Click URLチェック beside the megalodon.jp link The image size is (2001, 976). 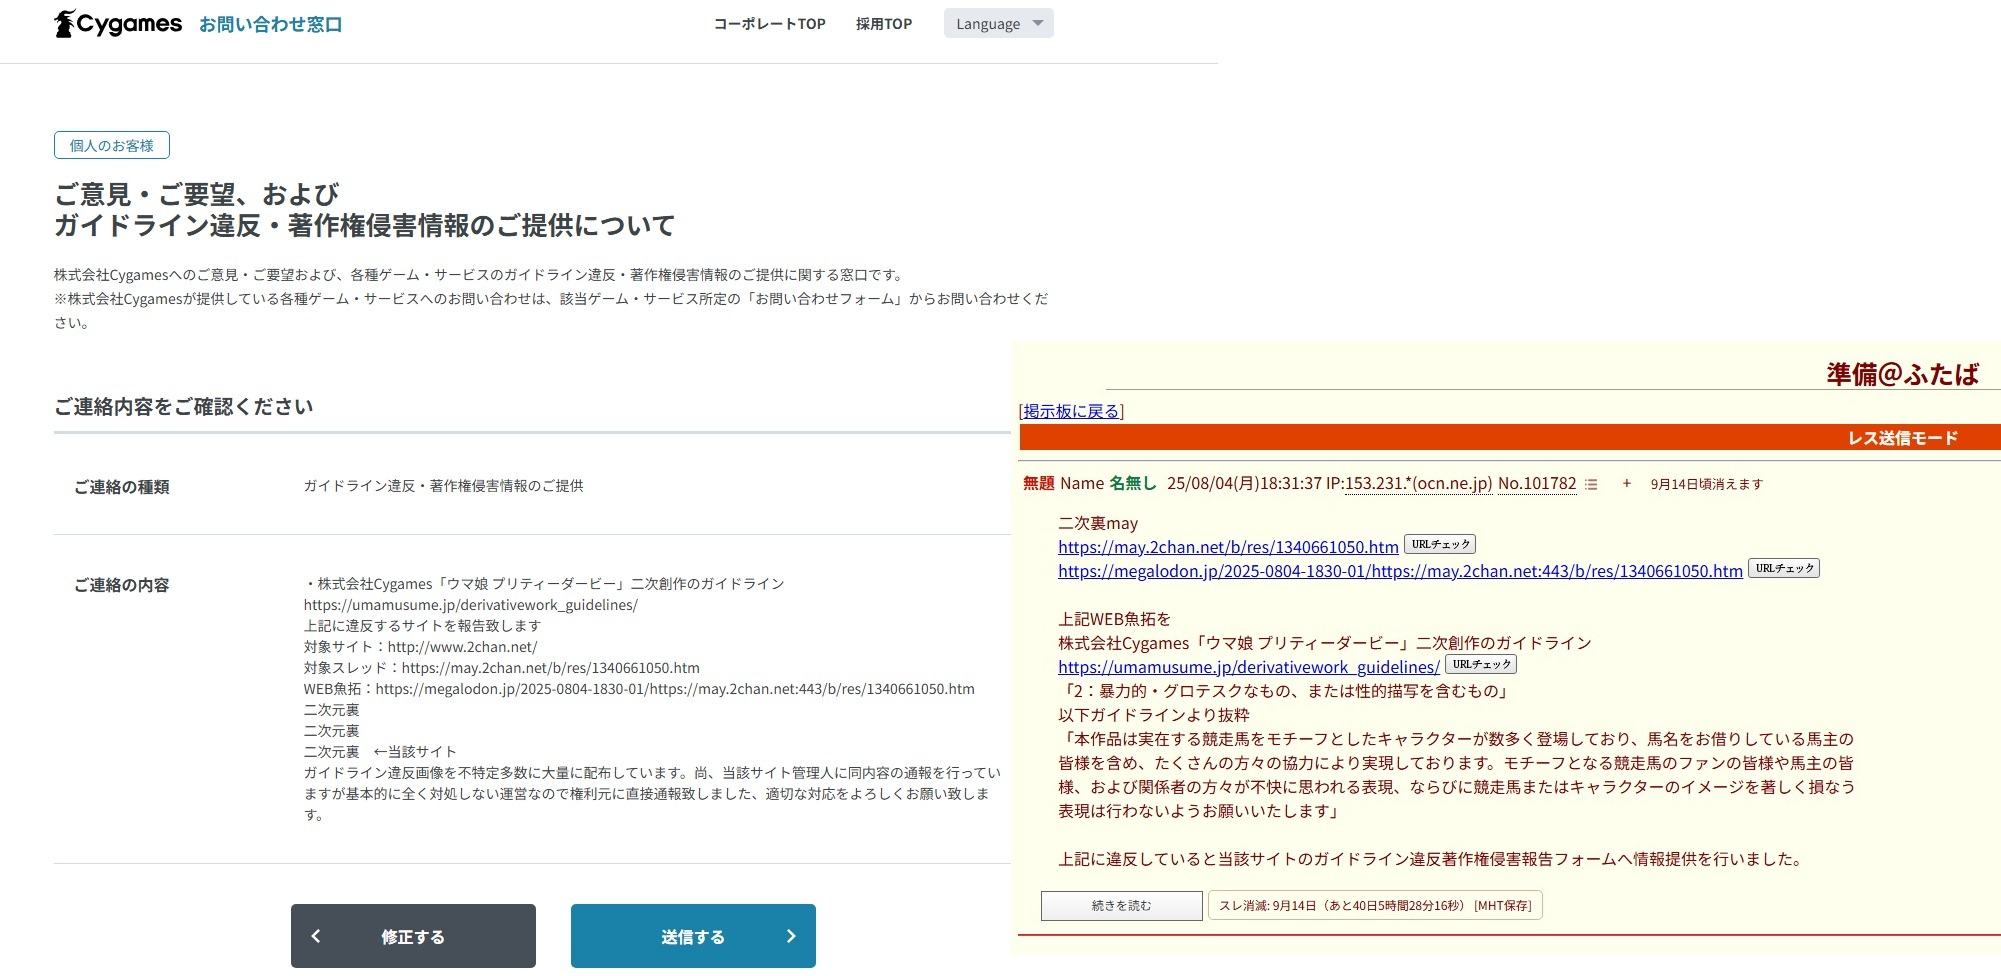point(1784,568)
